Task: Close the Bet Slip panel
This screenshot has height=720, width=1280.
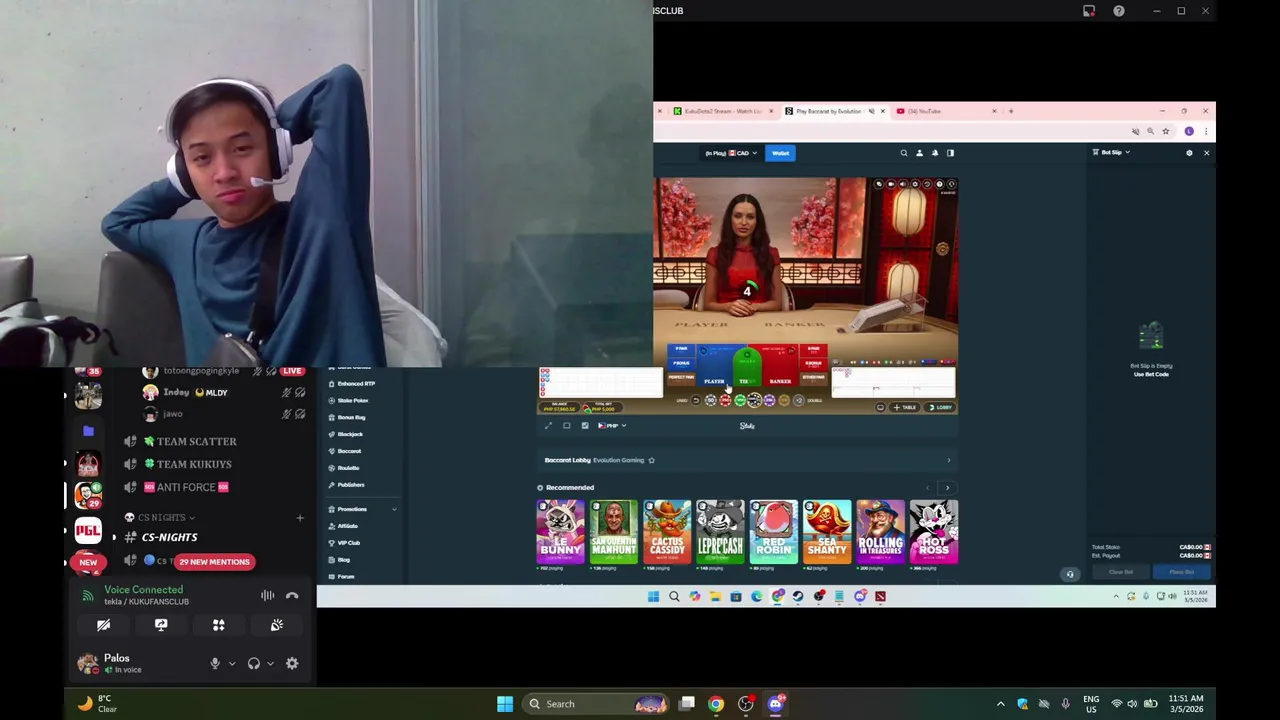Action: coord(1206,153)
